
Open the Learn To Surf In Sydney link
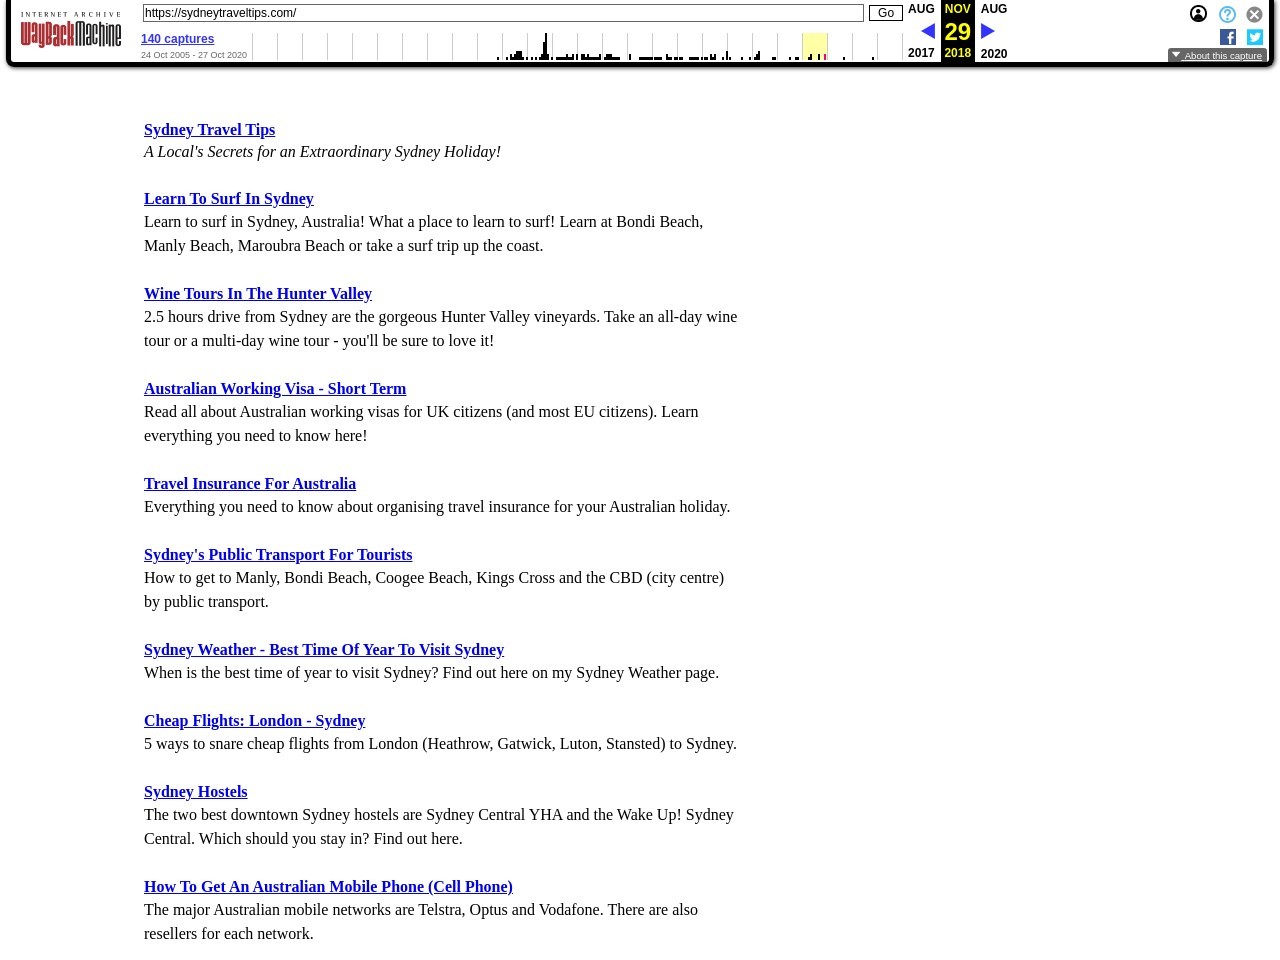(x=229, y=198)
